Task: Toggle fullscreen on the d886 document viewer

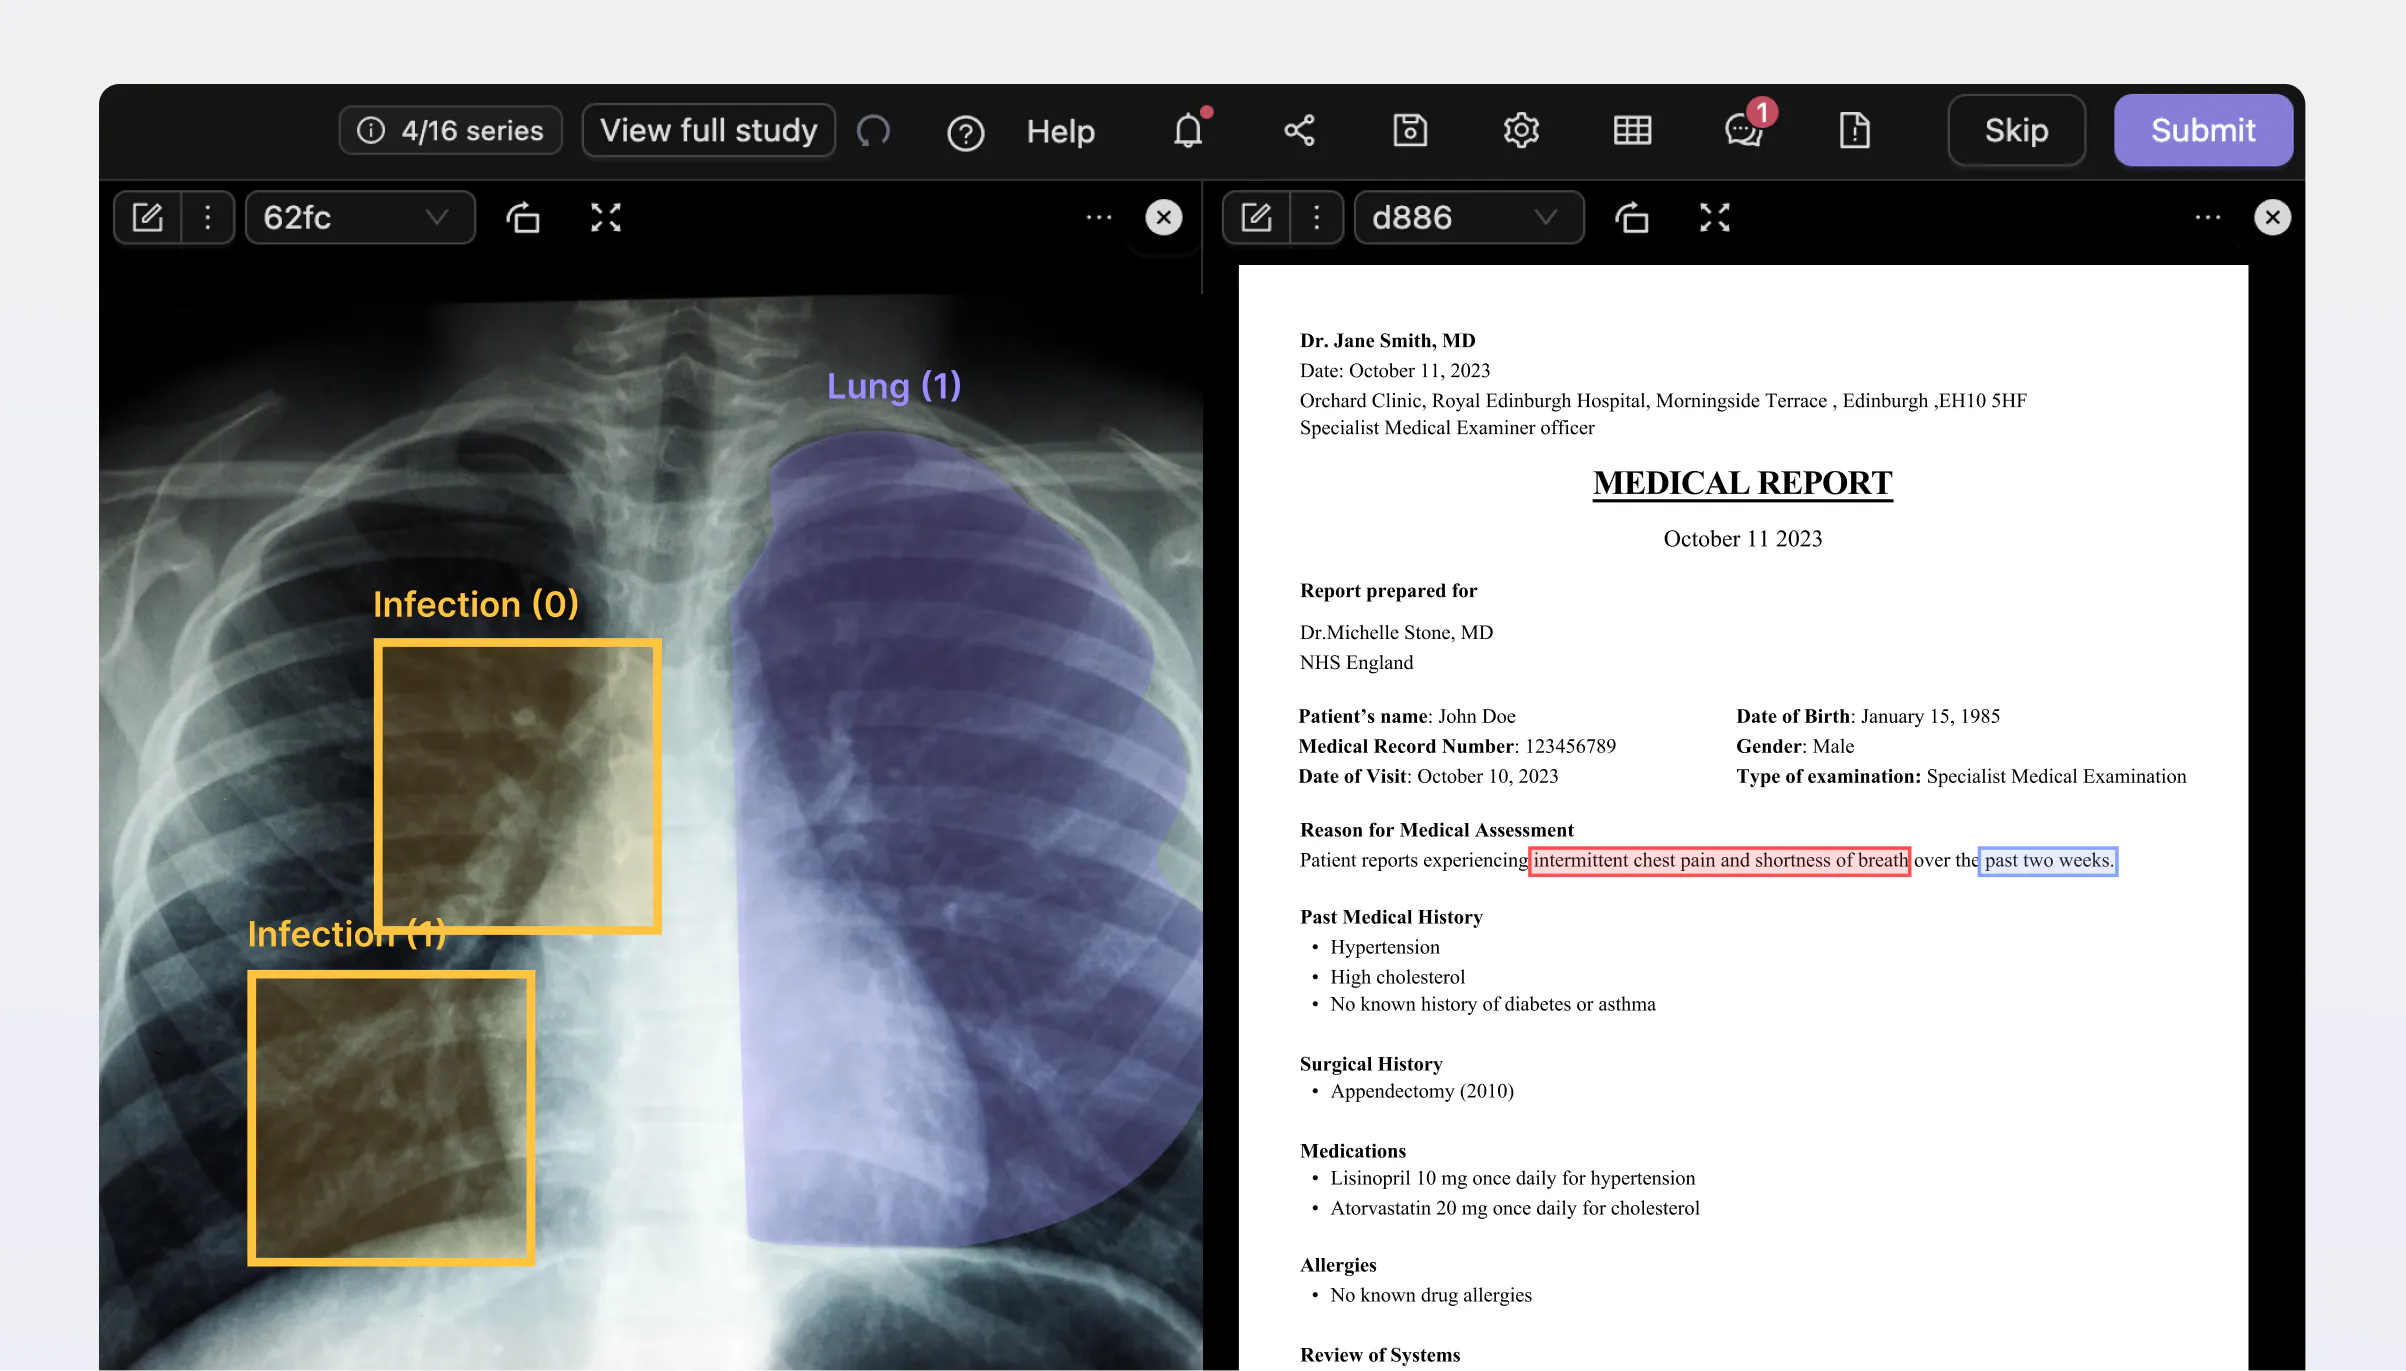Action: click(1714, 217)
